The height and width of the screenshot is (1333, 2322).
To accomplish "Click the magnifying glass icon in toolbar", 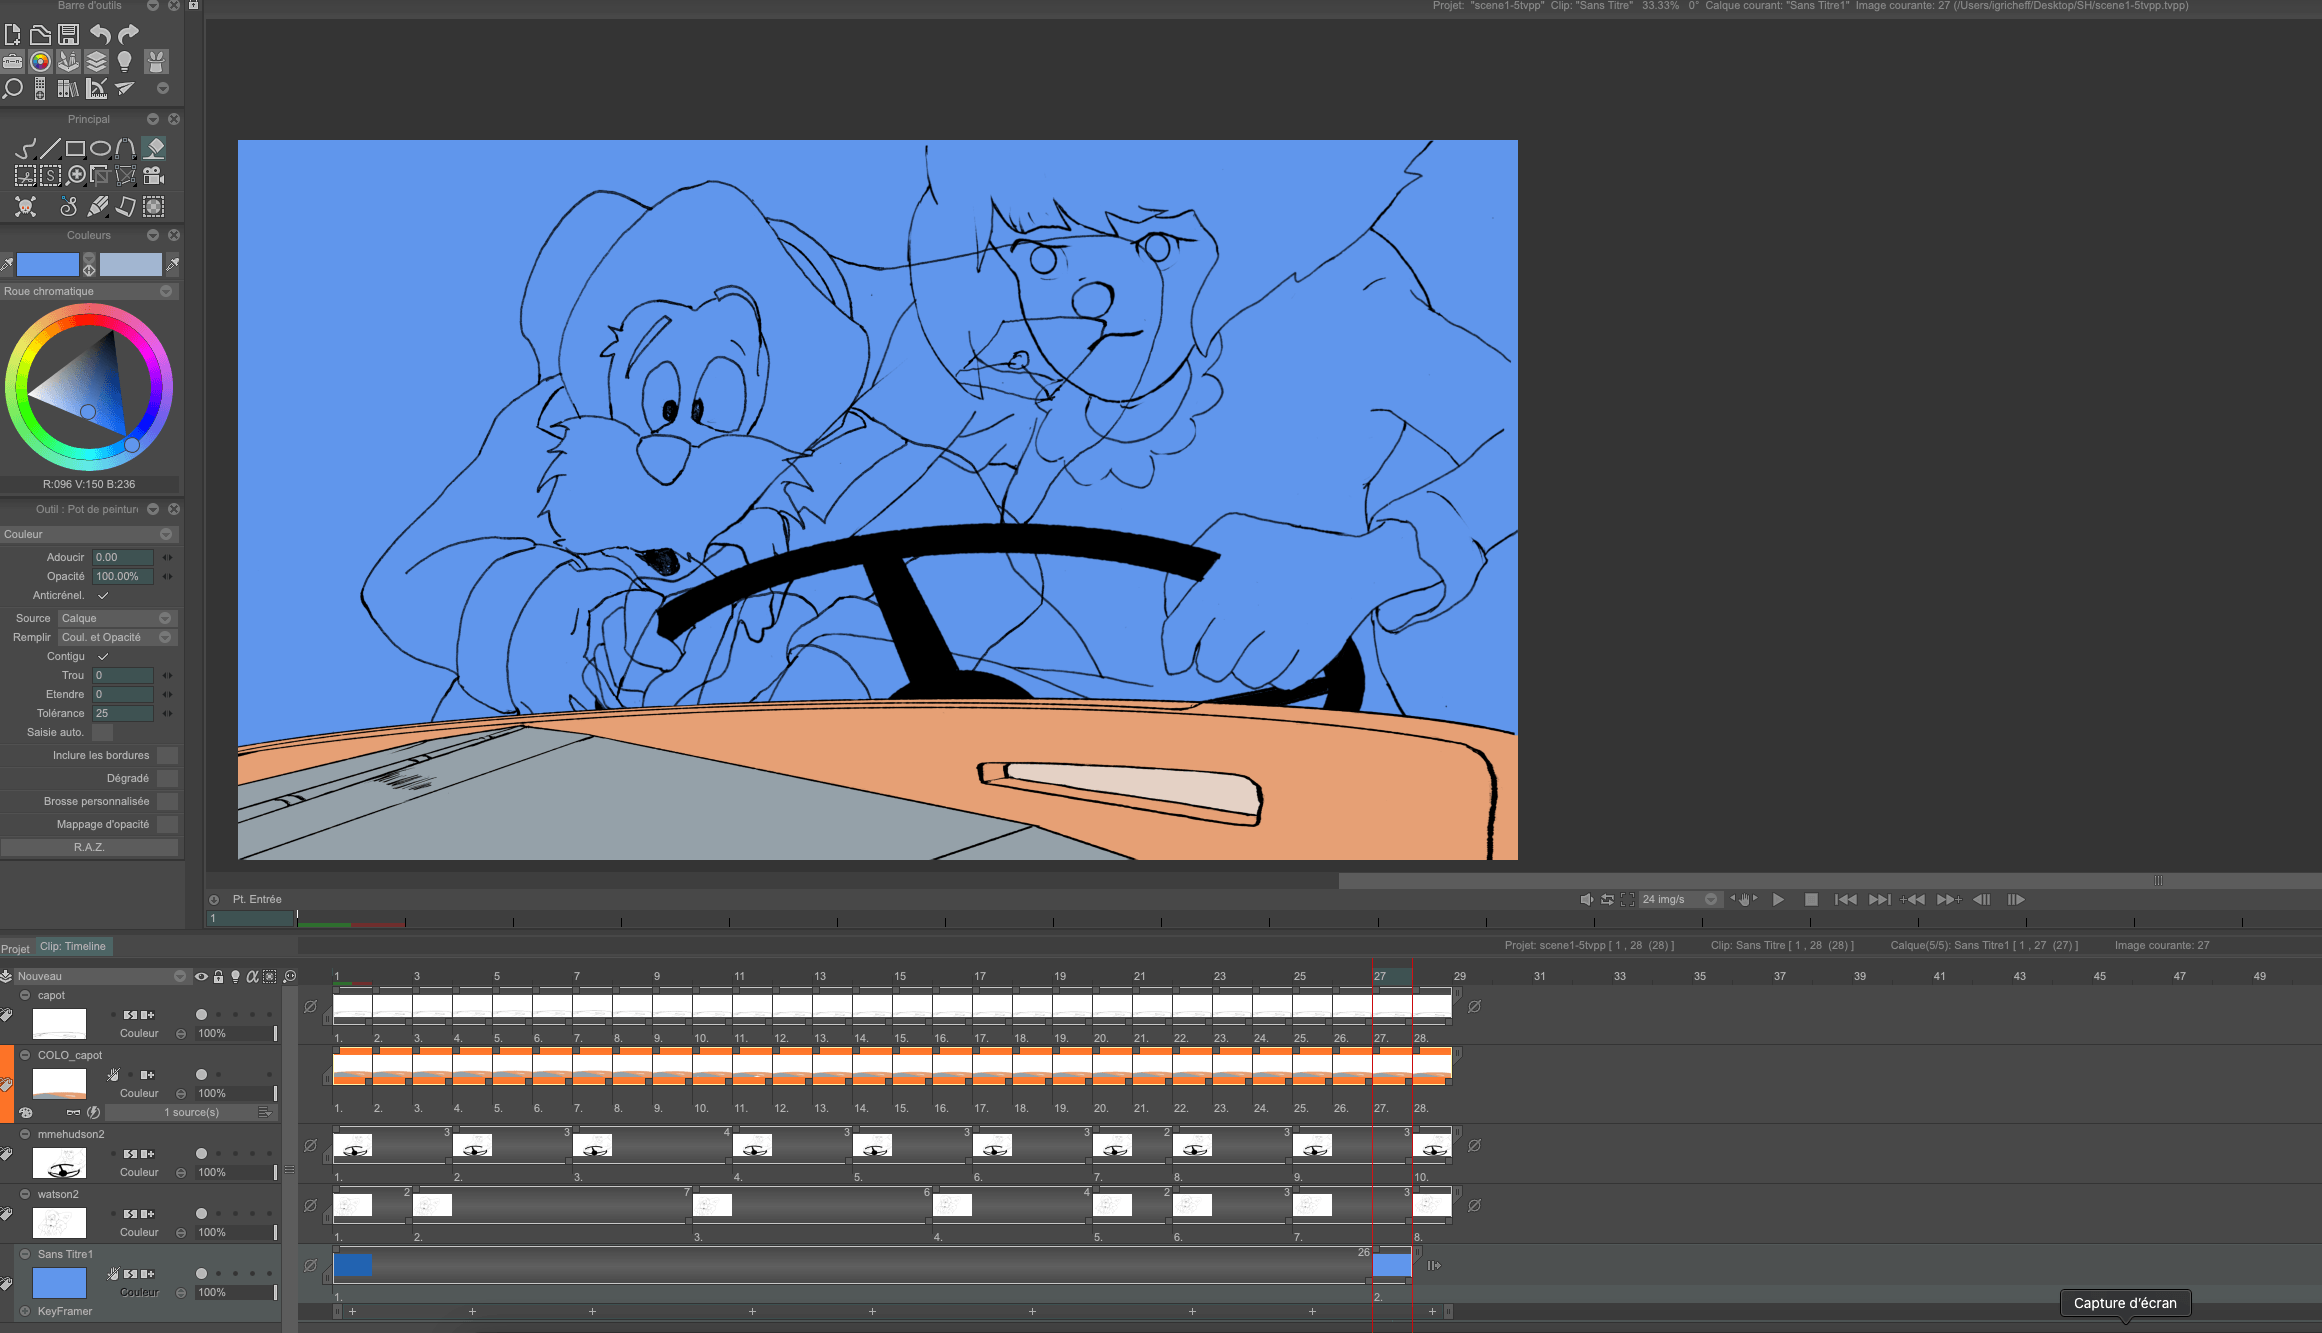I will [13, 89].
